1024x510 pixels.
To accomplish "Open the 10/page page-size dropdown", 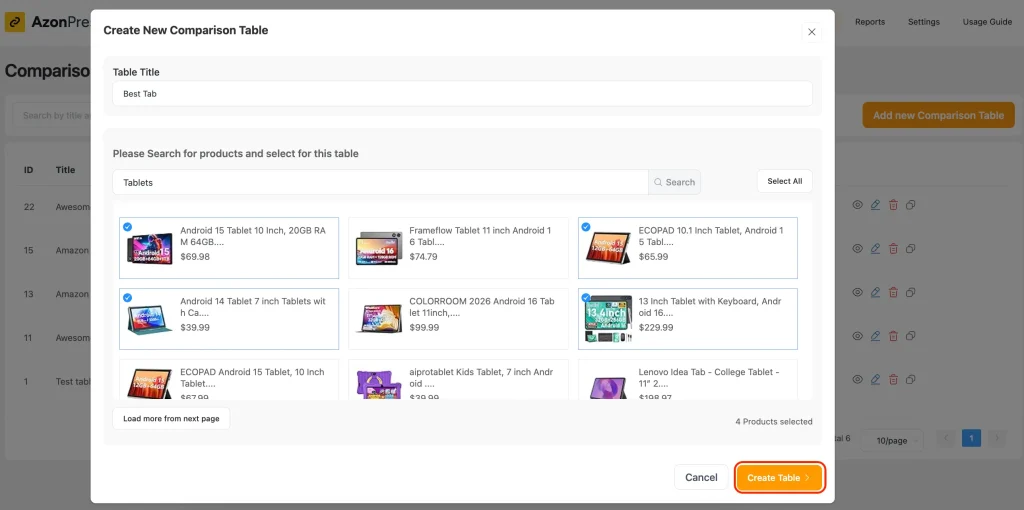I will pyautogui.click(x=892, y=440).
